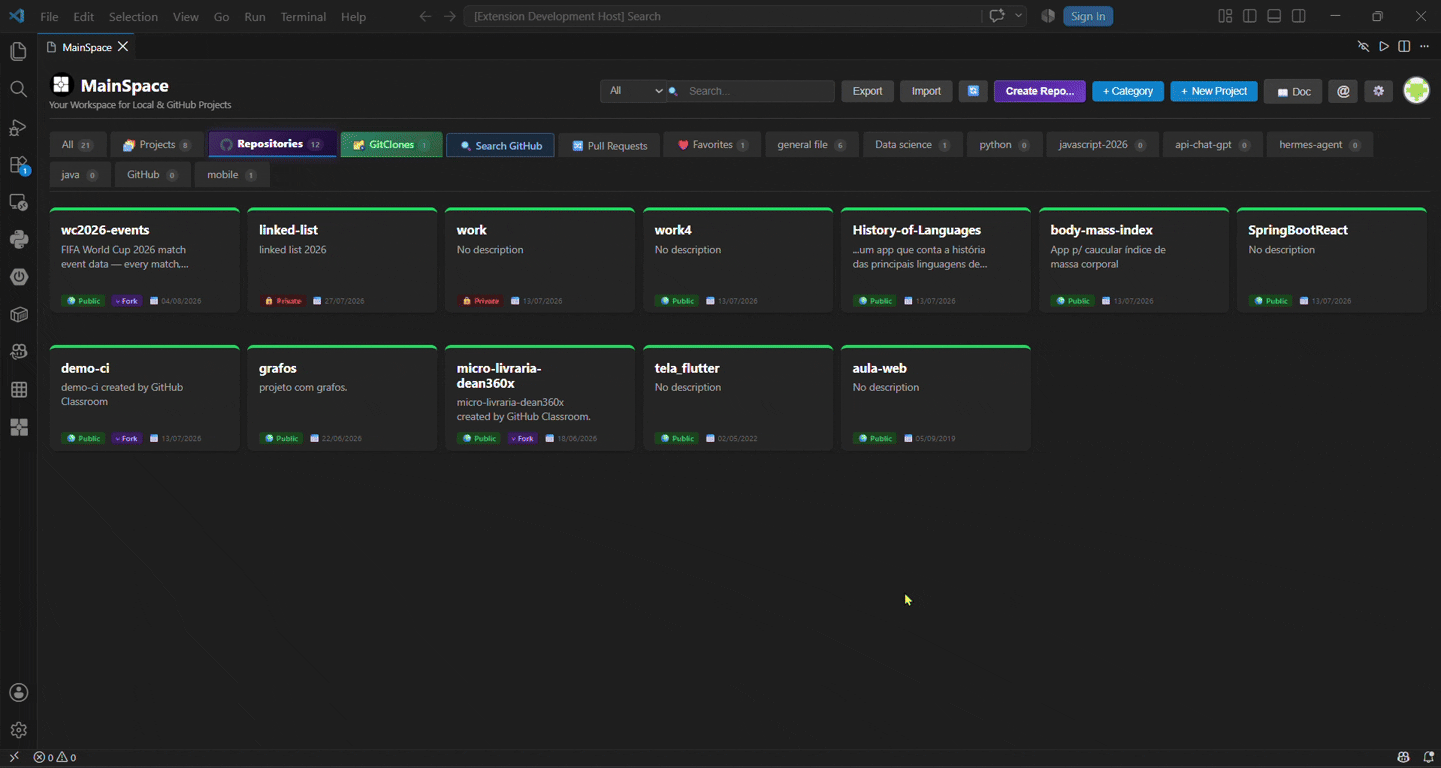Click the Create Repo... button
Viewport: 1441px width, 768px height.
pos(1039,91)
